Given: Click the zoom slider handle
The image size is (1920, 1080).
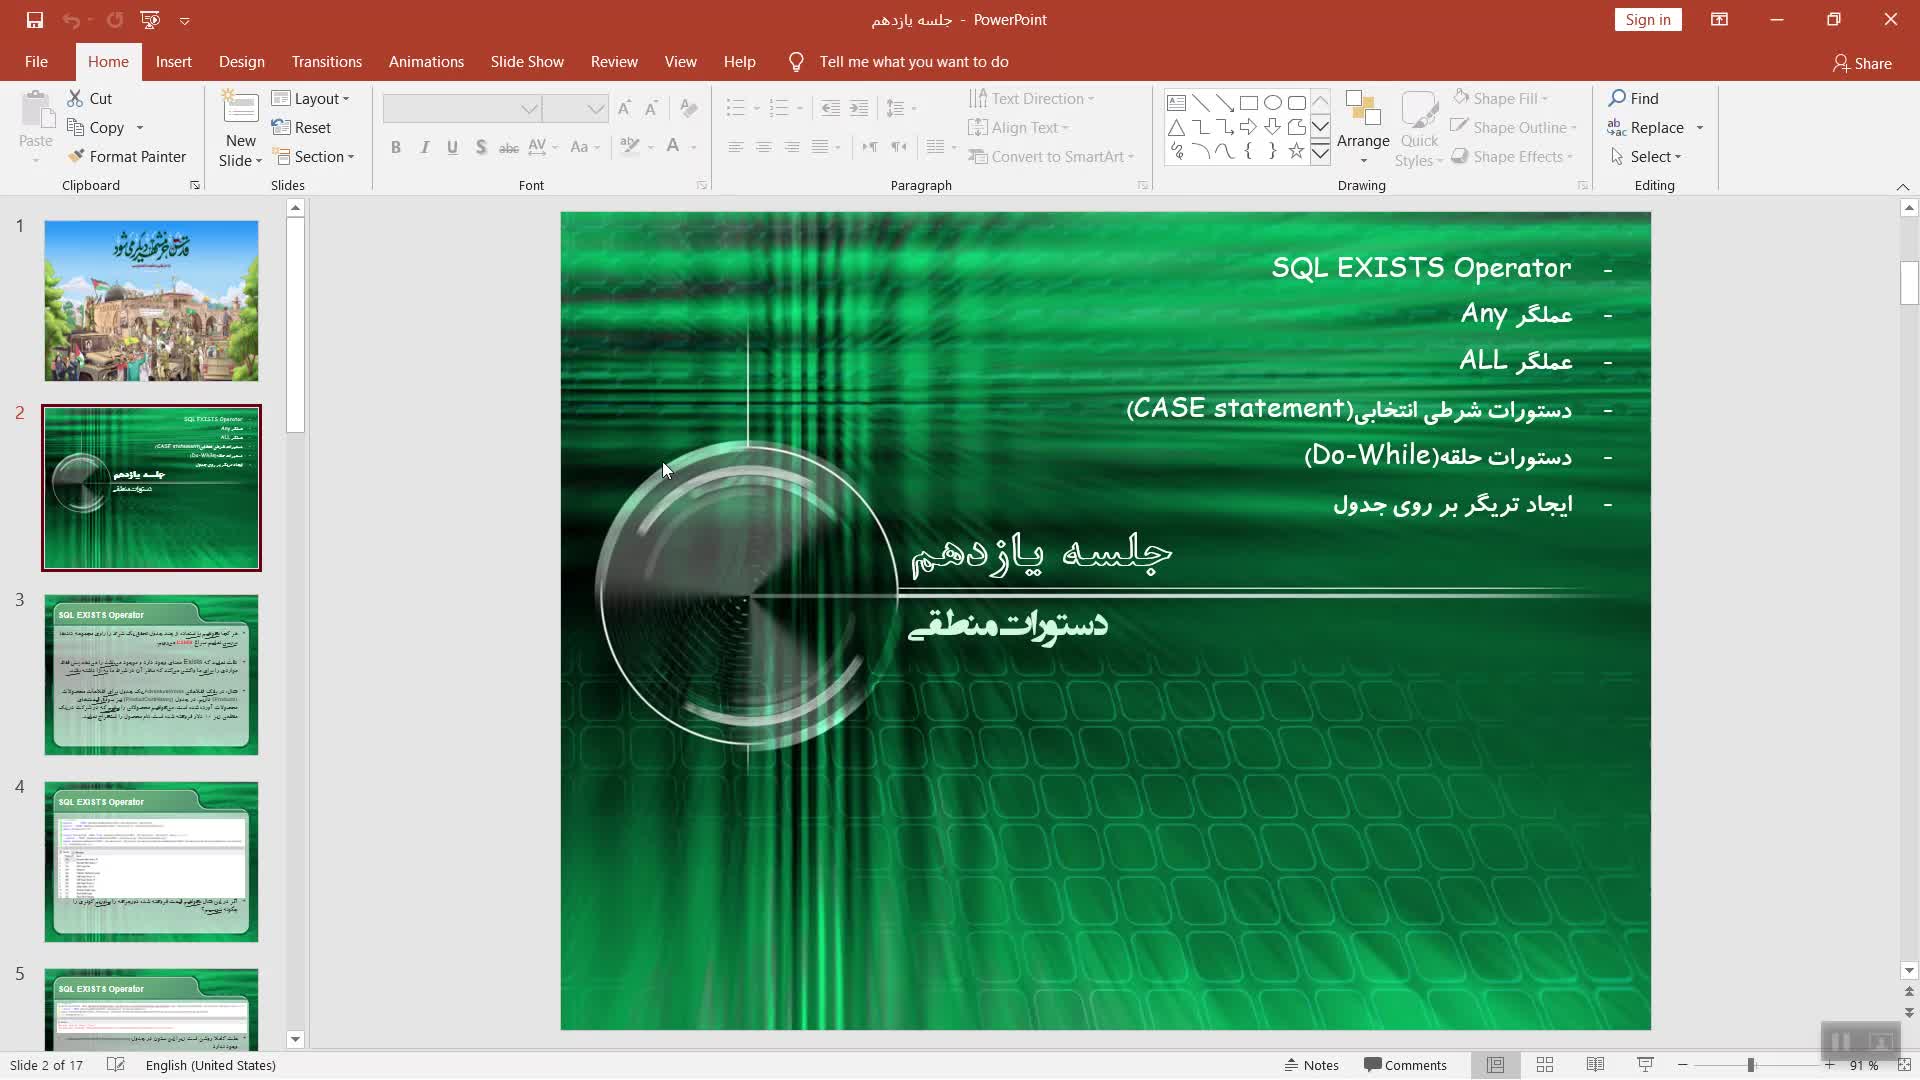Looking at the screenshot, I should pos(1750,1065).
